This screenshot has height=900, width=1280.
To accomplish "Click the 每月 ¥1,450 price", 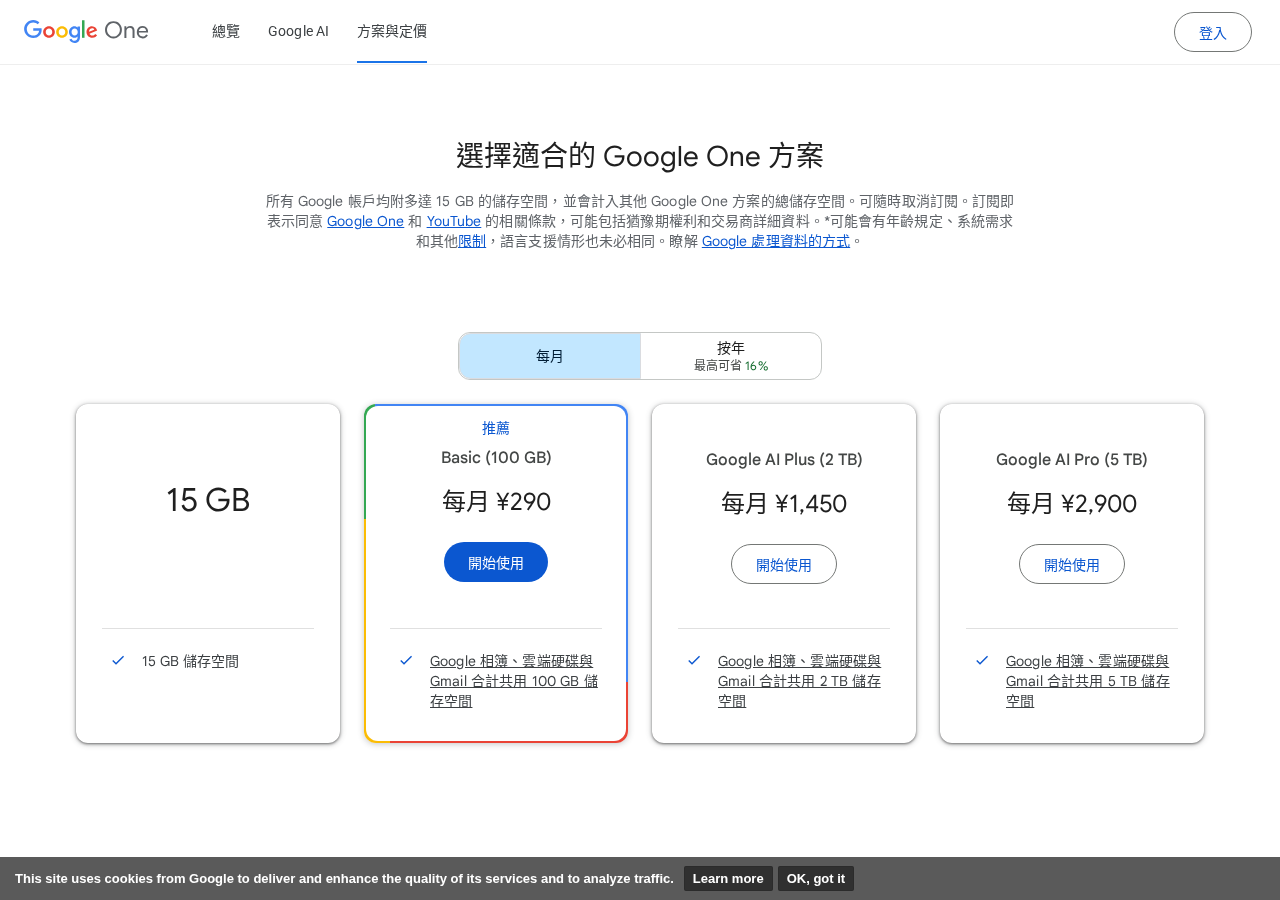I will click(784, 503).
